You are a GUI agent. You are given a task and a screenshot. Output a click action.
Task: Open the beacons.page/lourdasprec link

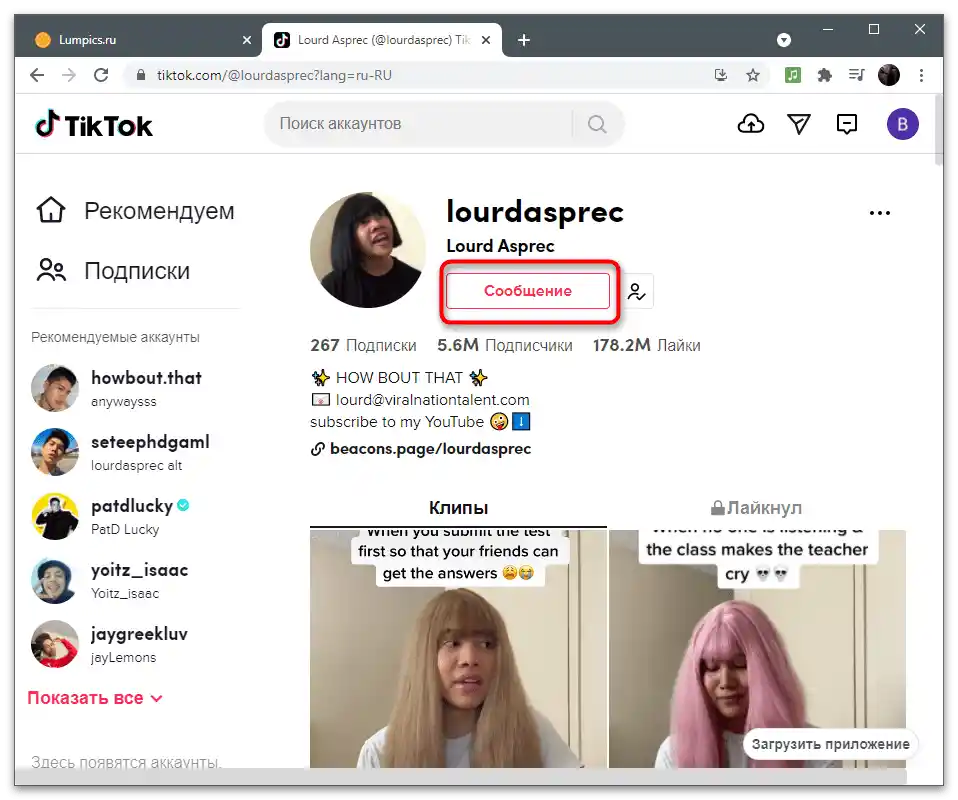point(430,449)
